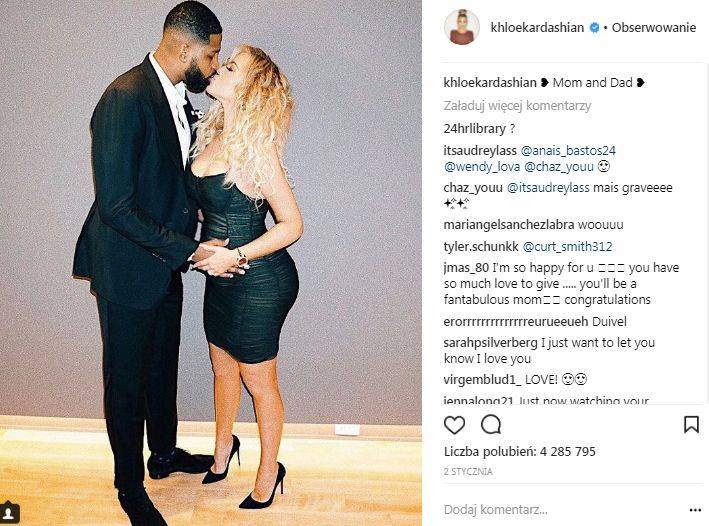Show tagged people icon on the photo
709x526 pixels.
(x=9, y=513)
